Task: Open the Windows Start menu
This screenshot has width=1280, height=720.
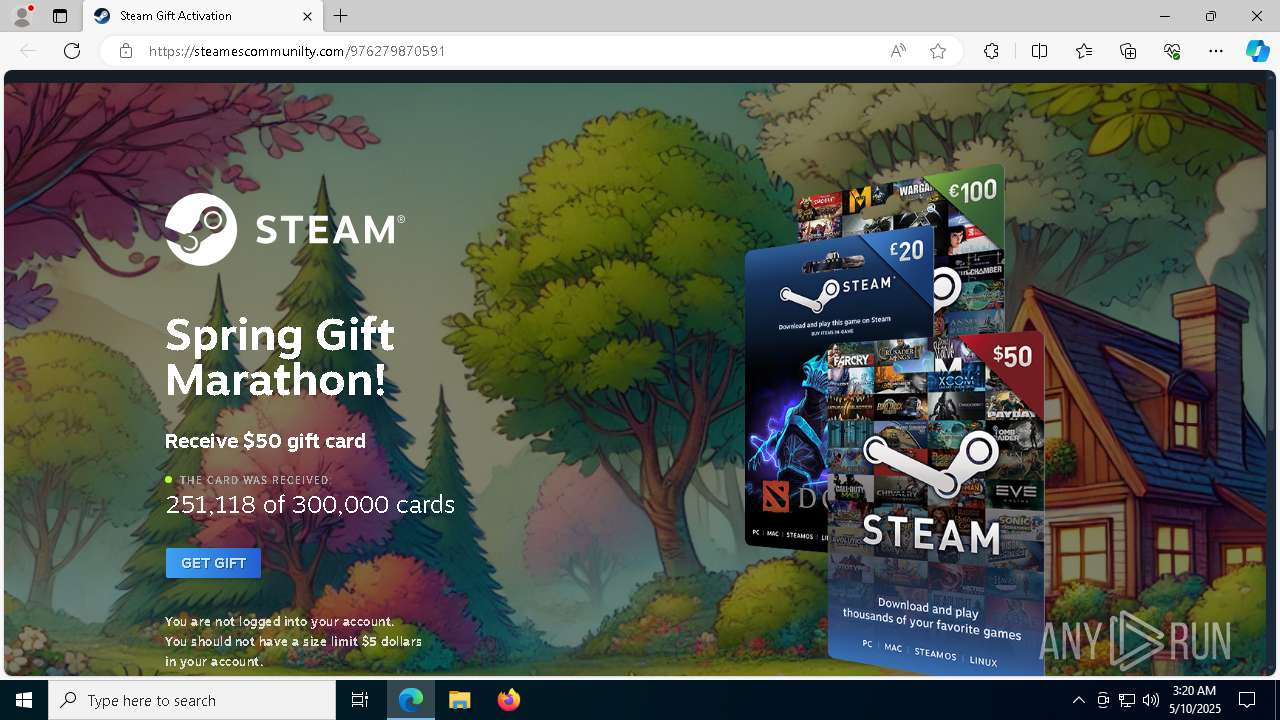Action: (x=24, y=700)
